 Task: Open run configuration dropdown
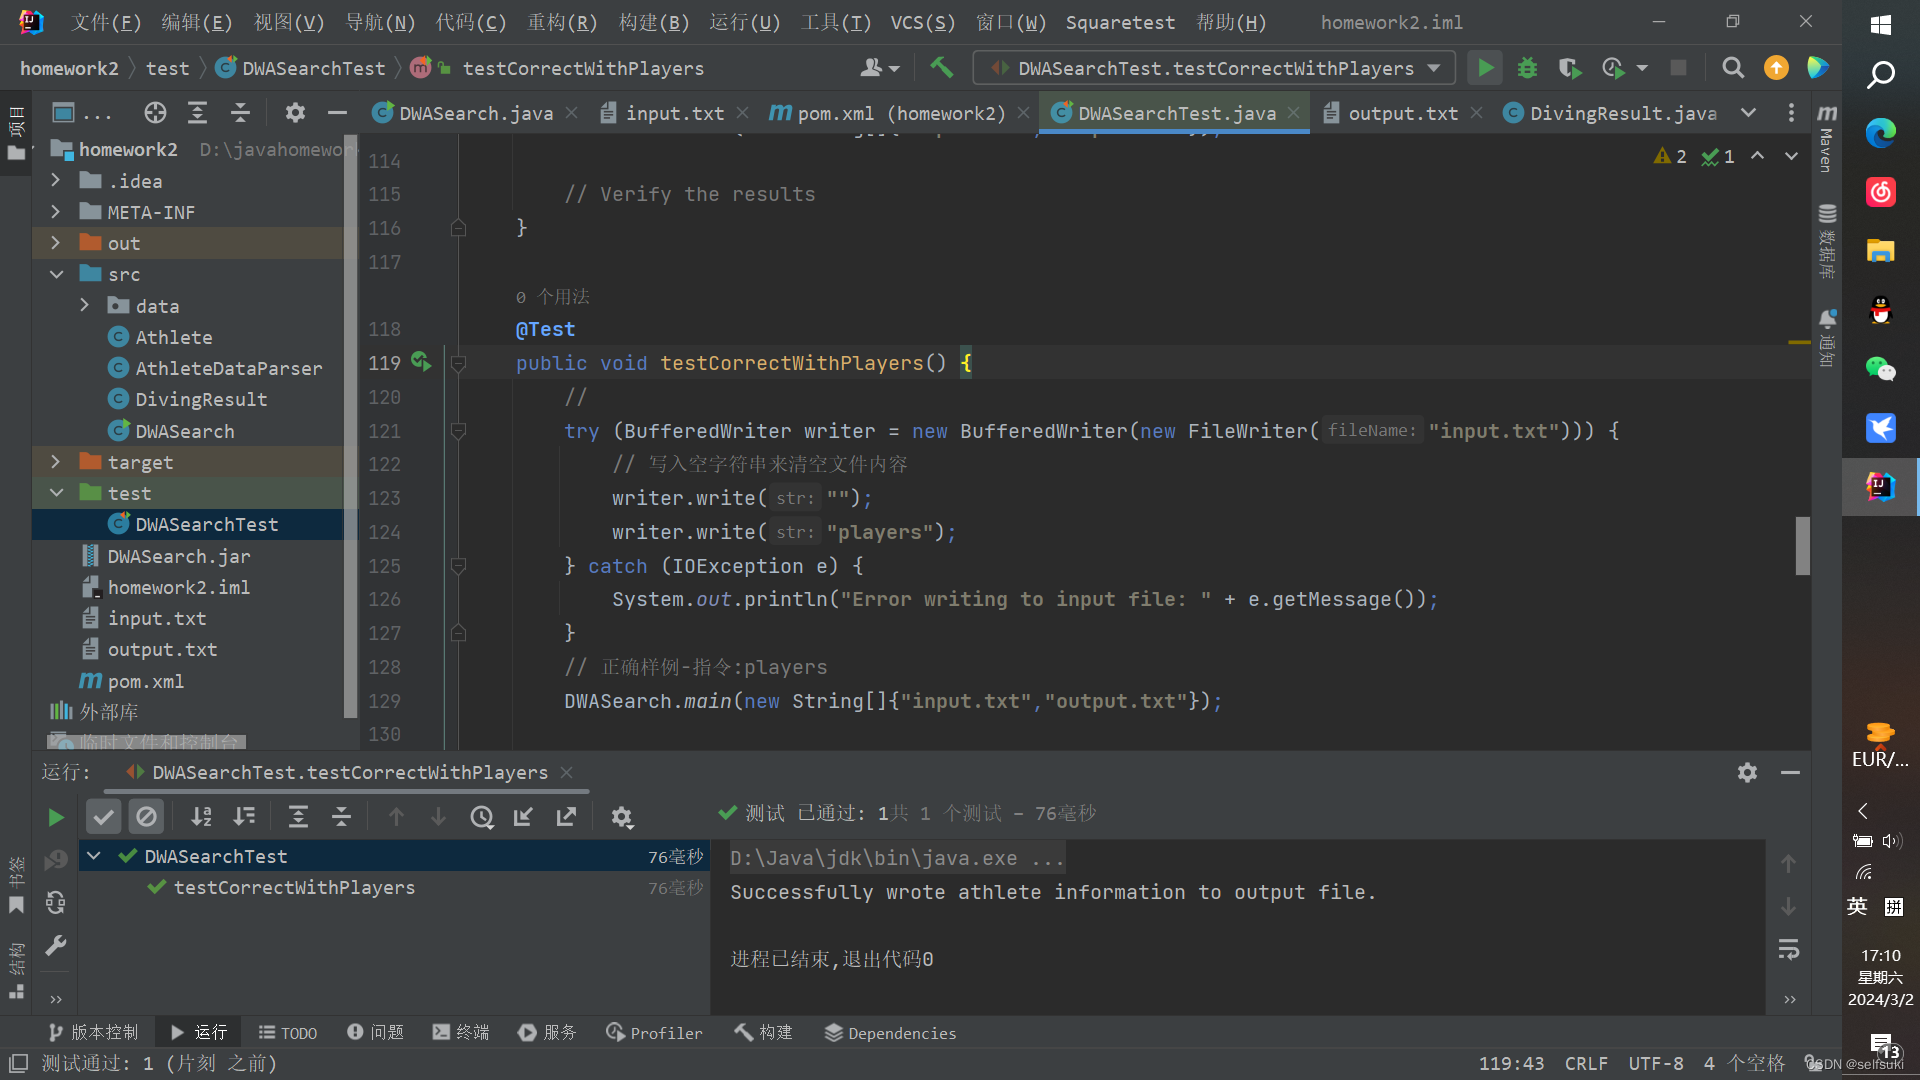coord(1434,68)
